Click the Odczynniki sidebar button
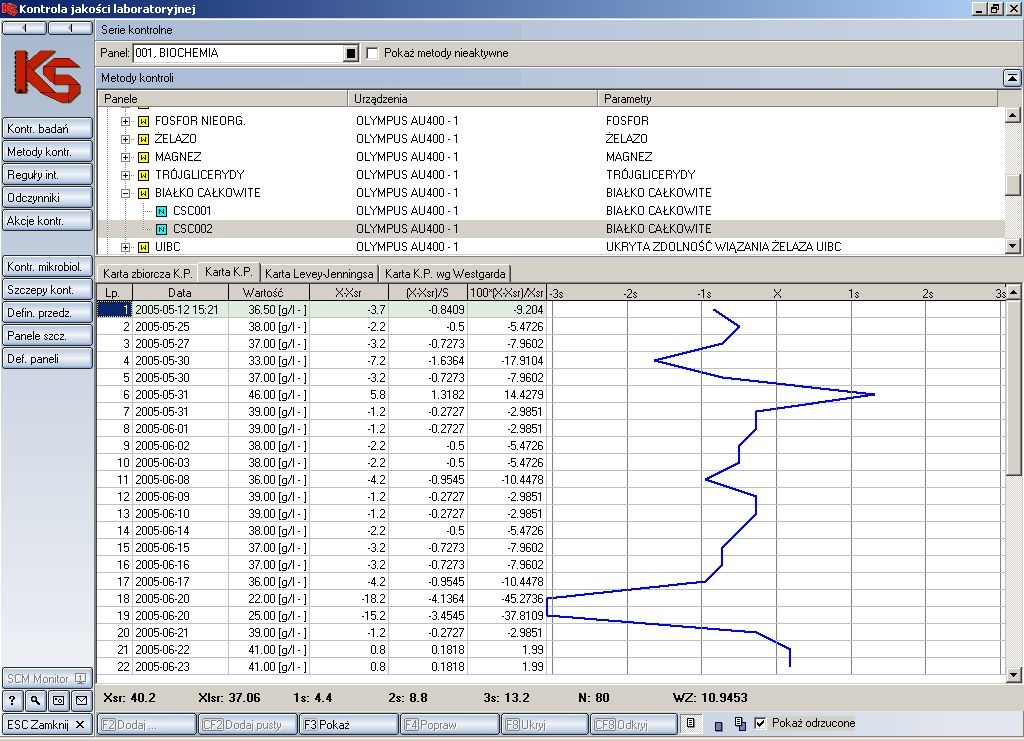The image size is (1024, 741). [48, 197]
